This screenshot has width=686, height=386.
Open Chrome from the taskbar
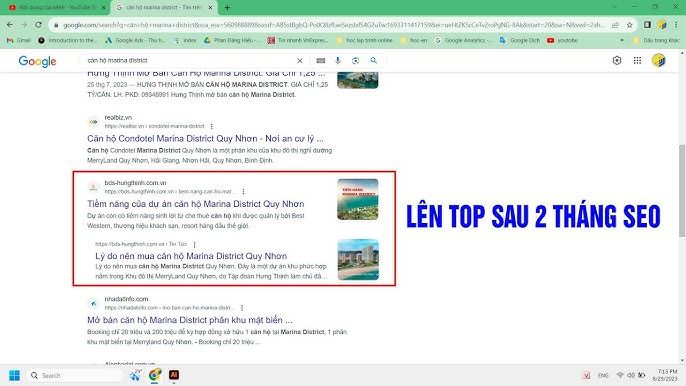(x=155, y=375)
